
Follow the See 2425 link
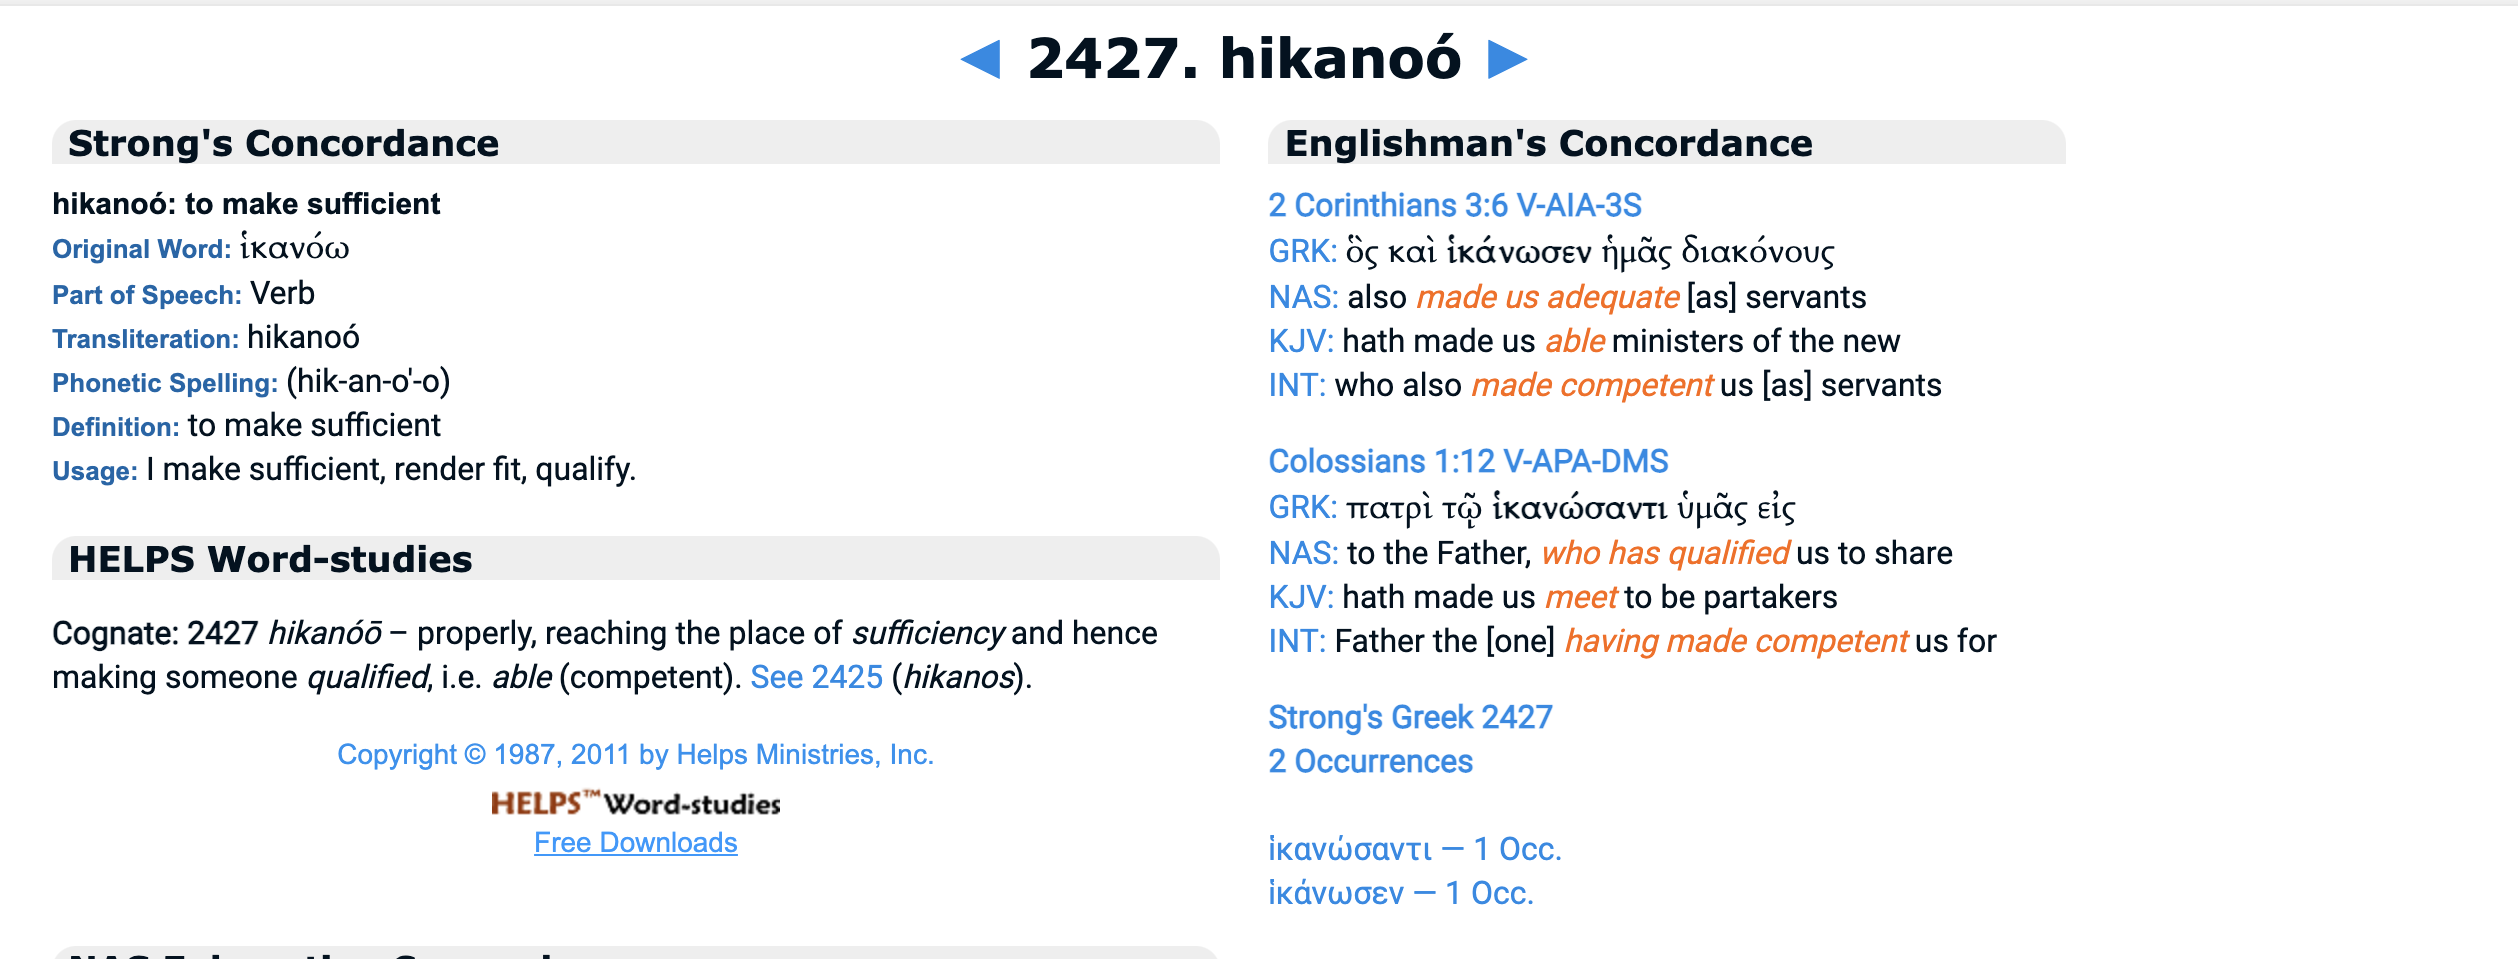[816, 677]
